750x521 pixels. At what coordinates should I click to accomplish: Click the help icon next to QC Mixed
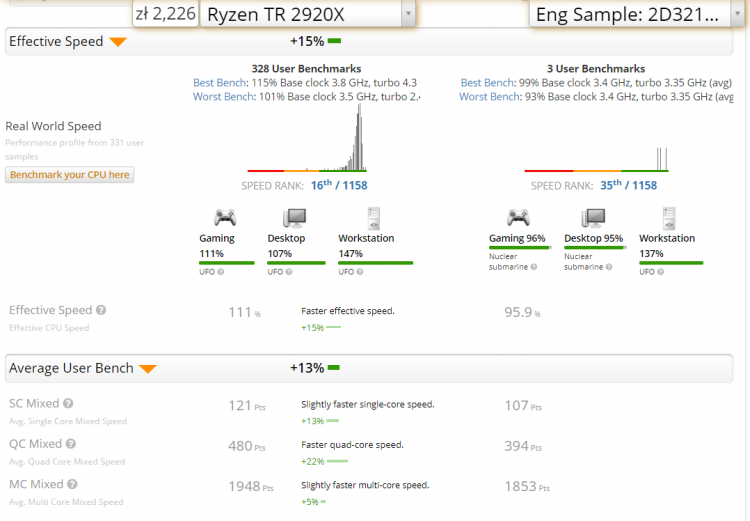[x=70, y=444]
